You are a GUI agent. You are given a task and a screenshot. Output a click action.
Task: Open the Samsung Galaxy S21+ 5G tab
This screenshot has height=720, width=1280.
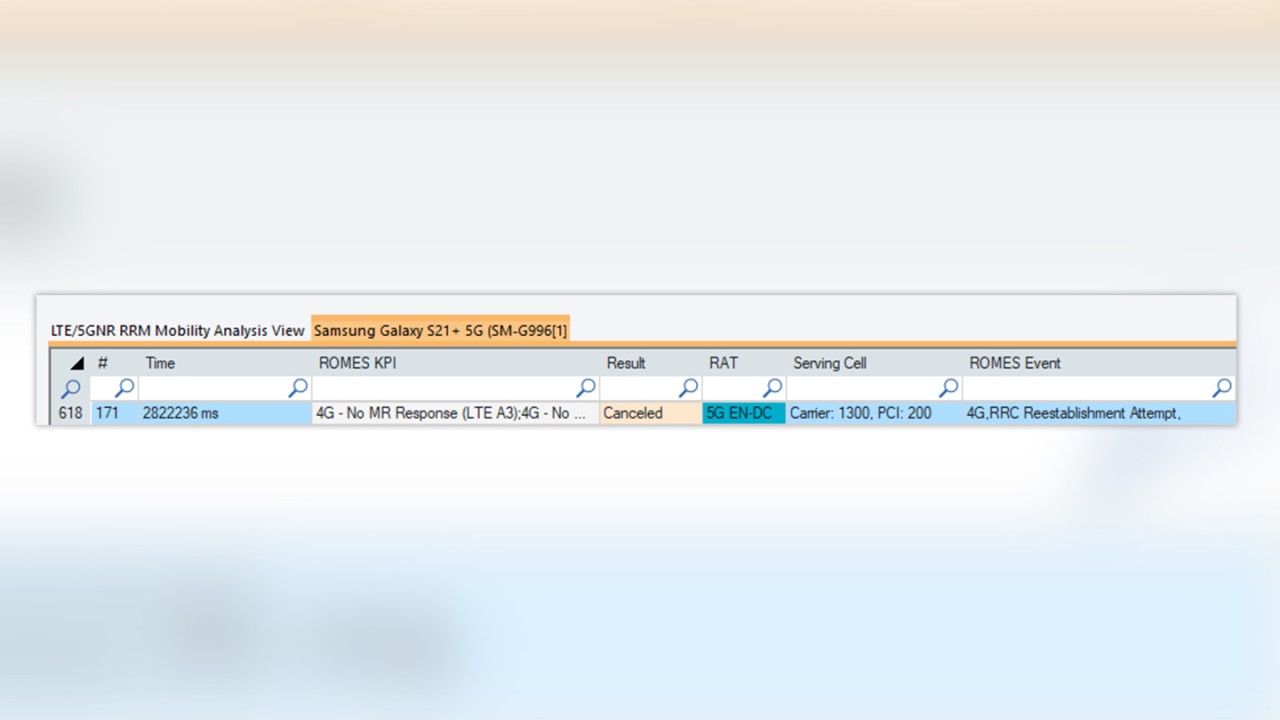point(441,330)
